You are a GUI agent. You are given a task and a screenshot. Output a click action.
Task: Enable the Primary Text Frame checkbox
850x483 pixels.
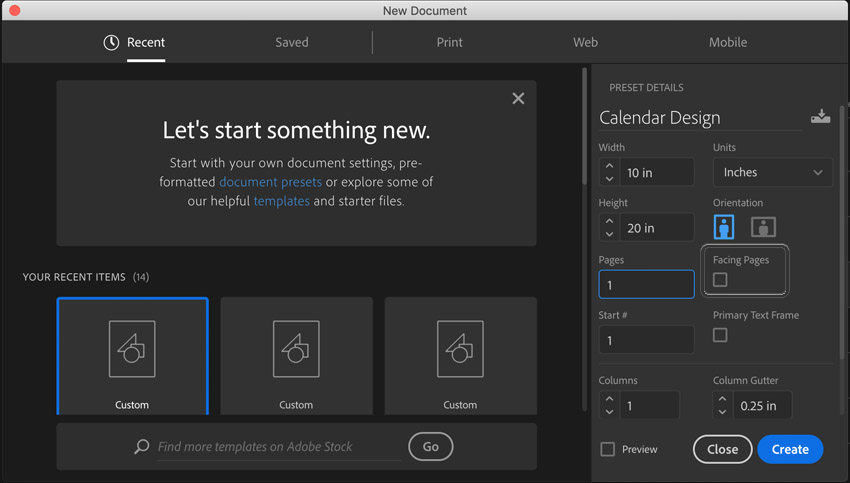pos(720,335)
